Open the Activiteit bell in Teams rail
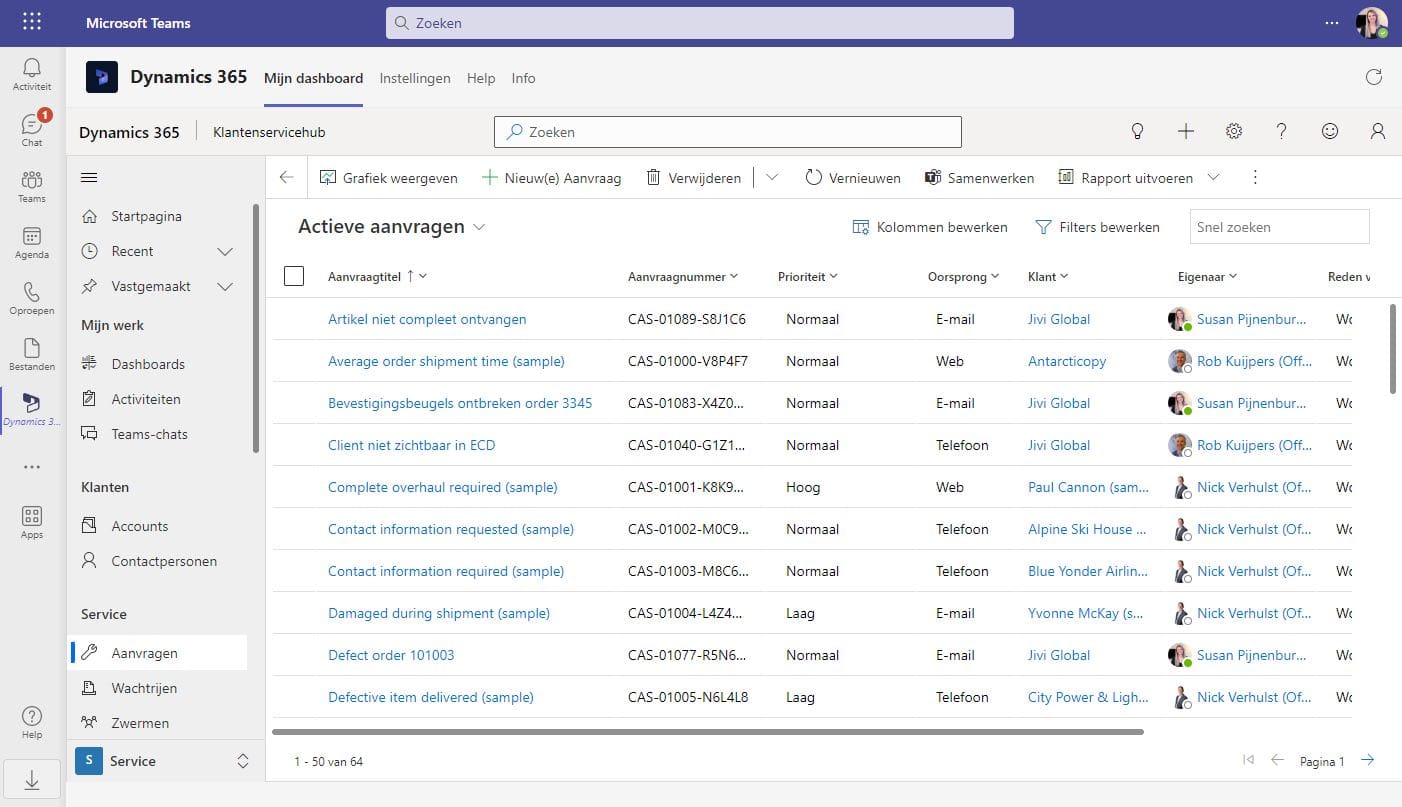 [x=32, y=74]
